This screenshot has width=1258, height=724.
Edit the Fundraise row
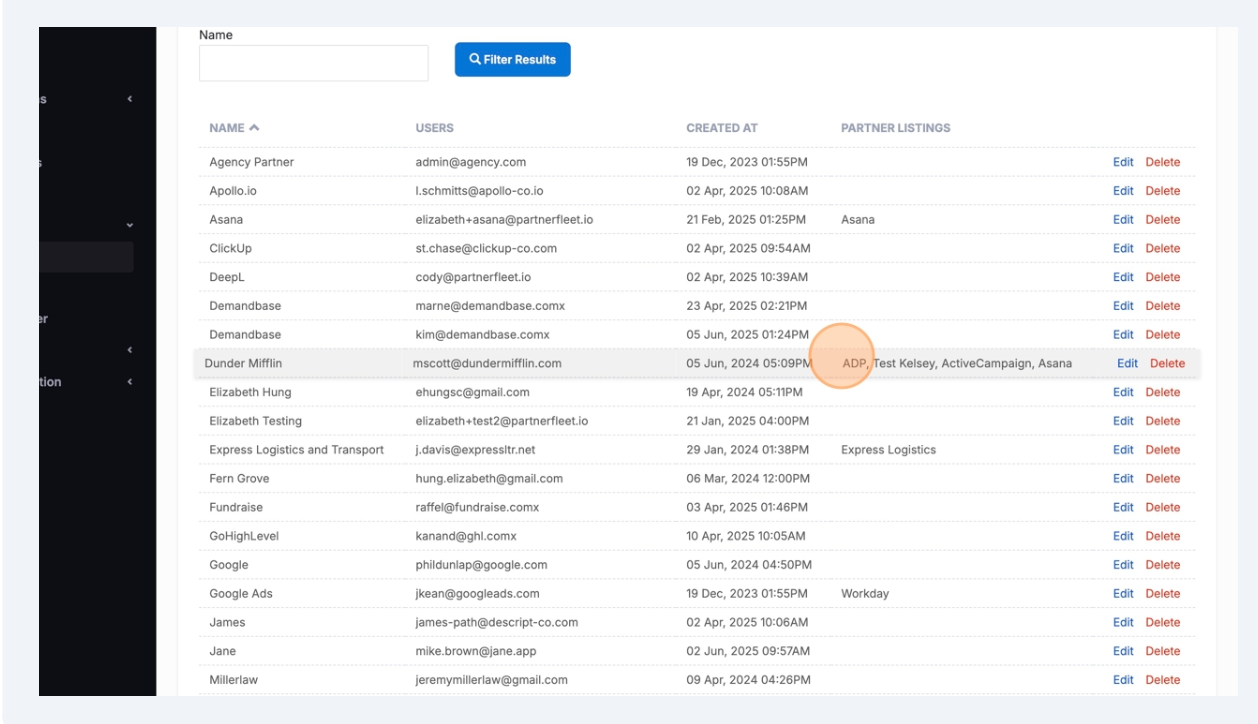point(1123,508)
